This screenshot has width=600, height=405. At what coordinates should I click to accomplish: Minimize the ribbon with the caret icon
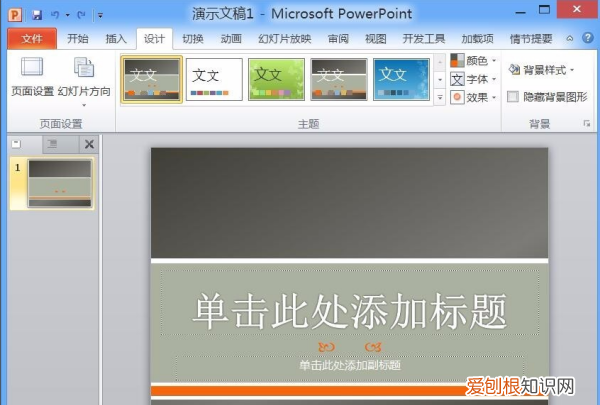570,39
